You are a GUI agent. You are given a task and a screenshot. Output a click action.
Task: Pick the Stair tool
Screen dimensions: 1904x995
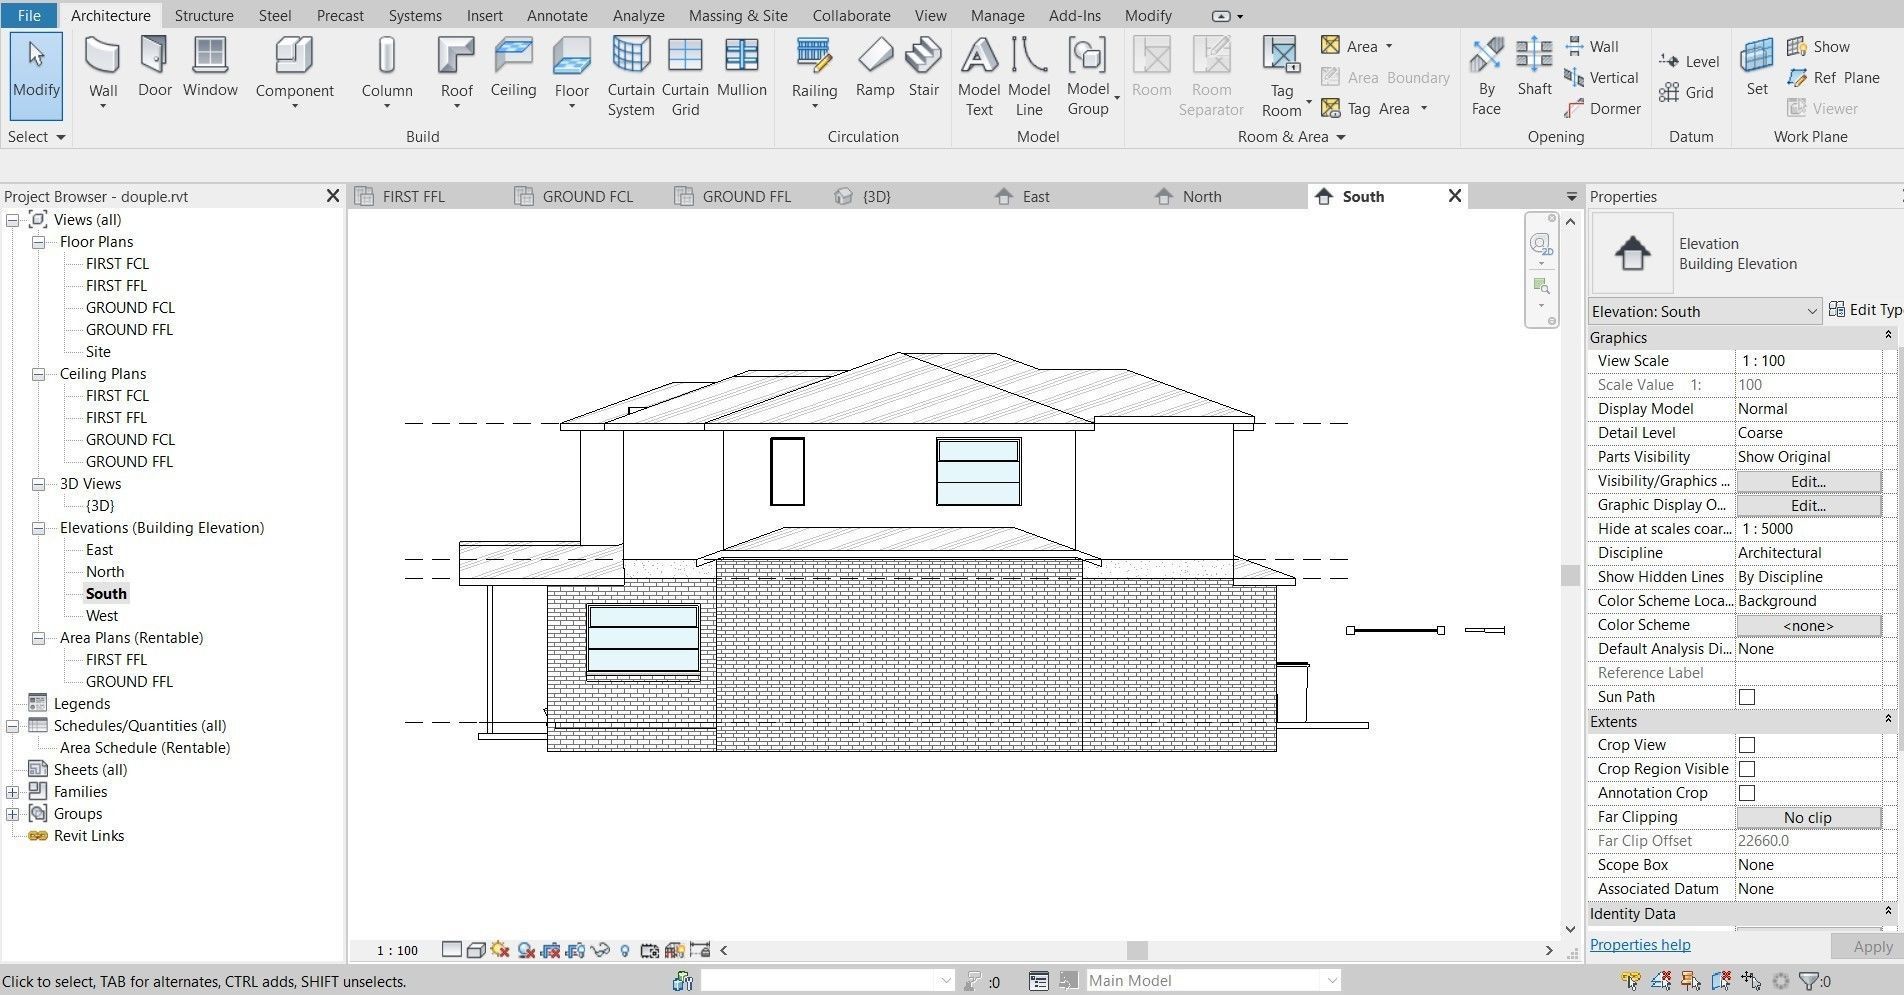(x=923, y=68)
